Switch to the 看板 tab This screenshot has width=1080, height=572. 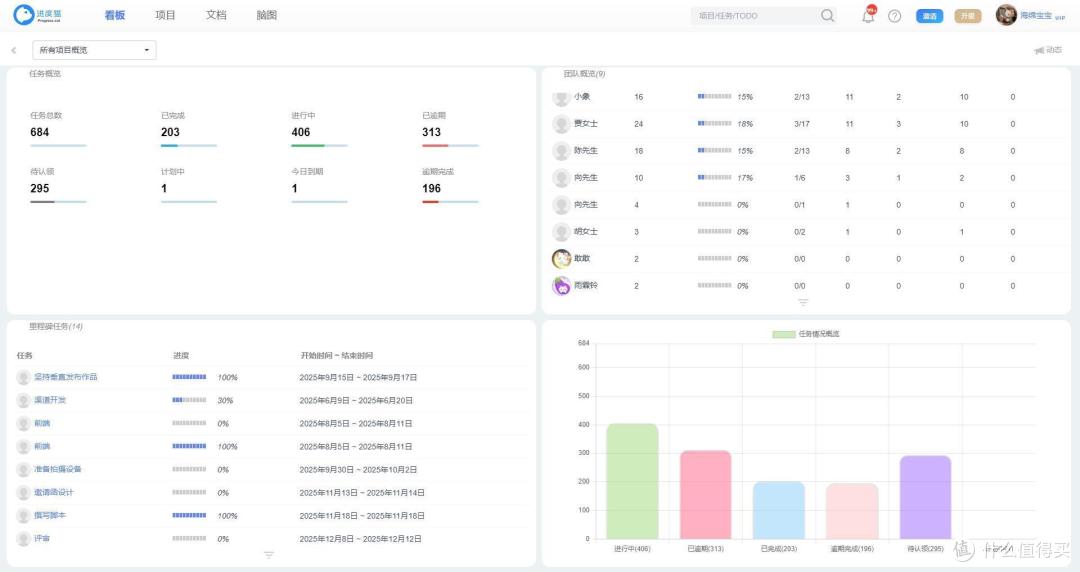(114, 15)
